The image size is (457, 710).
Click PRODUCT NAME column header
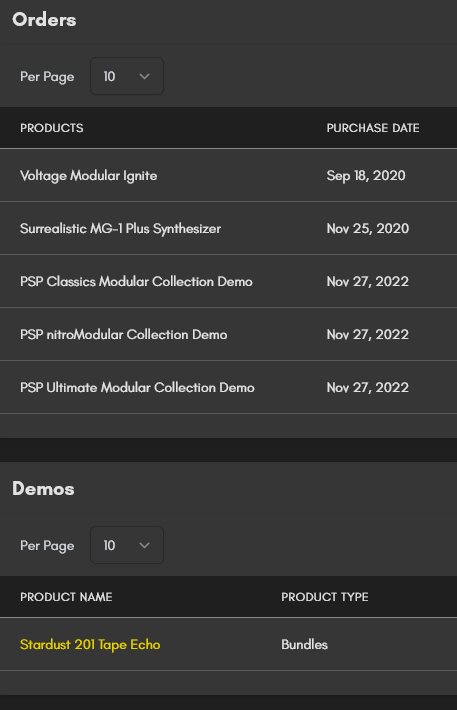pyautogui.click(x=66, y=597)
